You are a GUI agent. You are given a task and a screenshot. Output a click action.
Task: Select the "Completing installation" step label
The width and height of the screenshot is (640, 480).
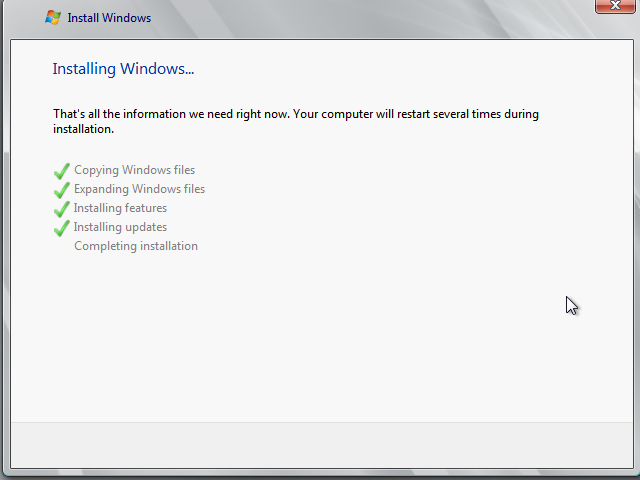(x=136, y=246)
